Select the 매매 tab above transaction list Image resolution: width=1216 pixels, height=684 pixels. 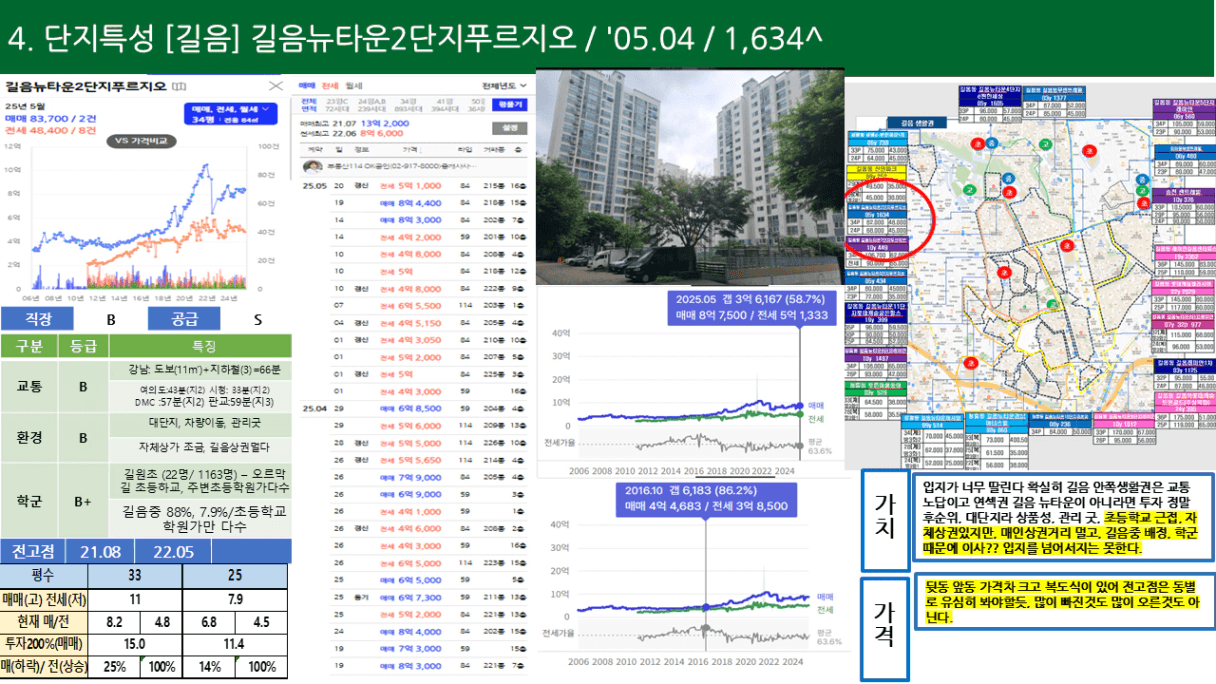pos(307,87)
